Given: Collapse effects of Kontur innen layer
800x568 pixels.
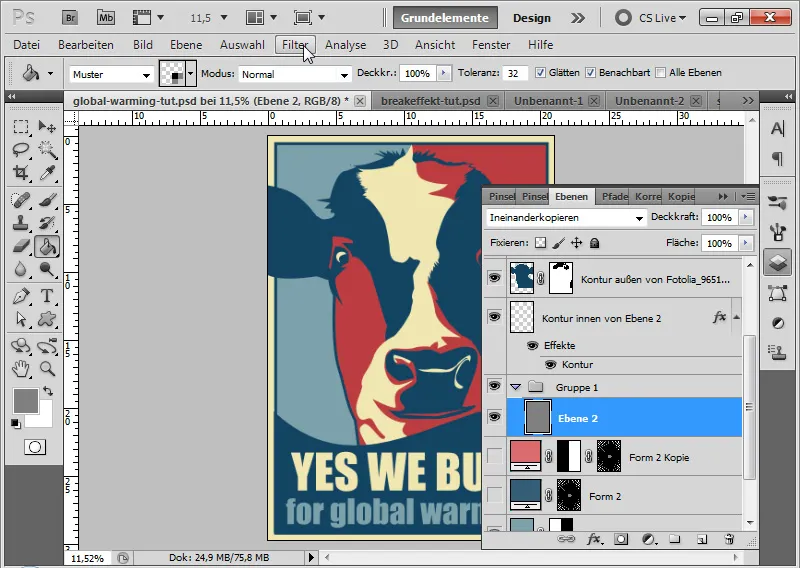Looking at the screenshot, I should click(736, 317).
